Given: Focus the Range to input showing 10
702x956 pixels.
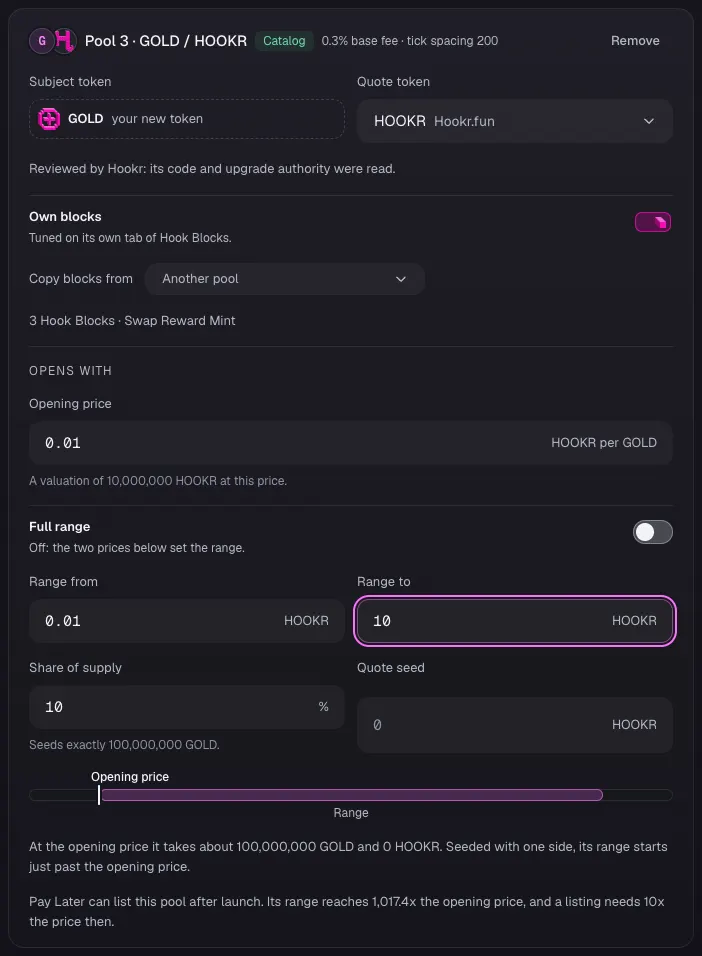Looking at the screenshot, I should click(515, 621).
